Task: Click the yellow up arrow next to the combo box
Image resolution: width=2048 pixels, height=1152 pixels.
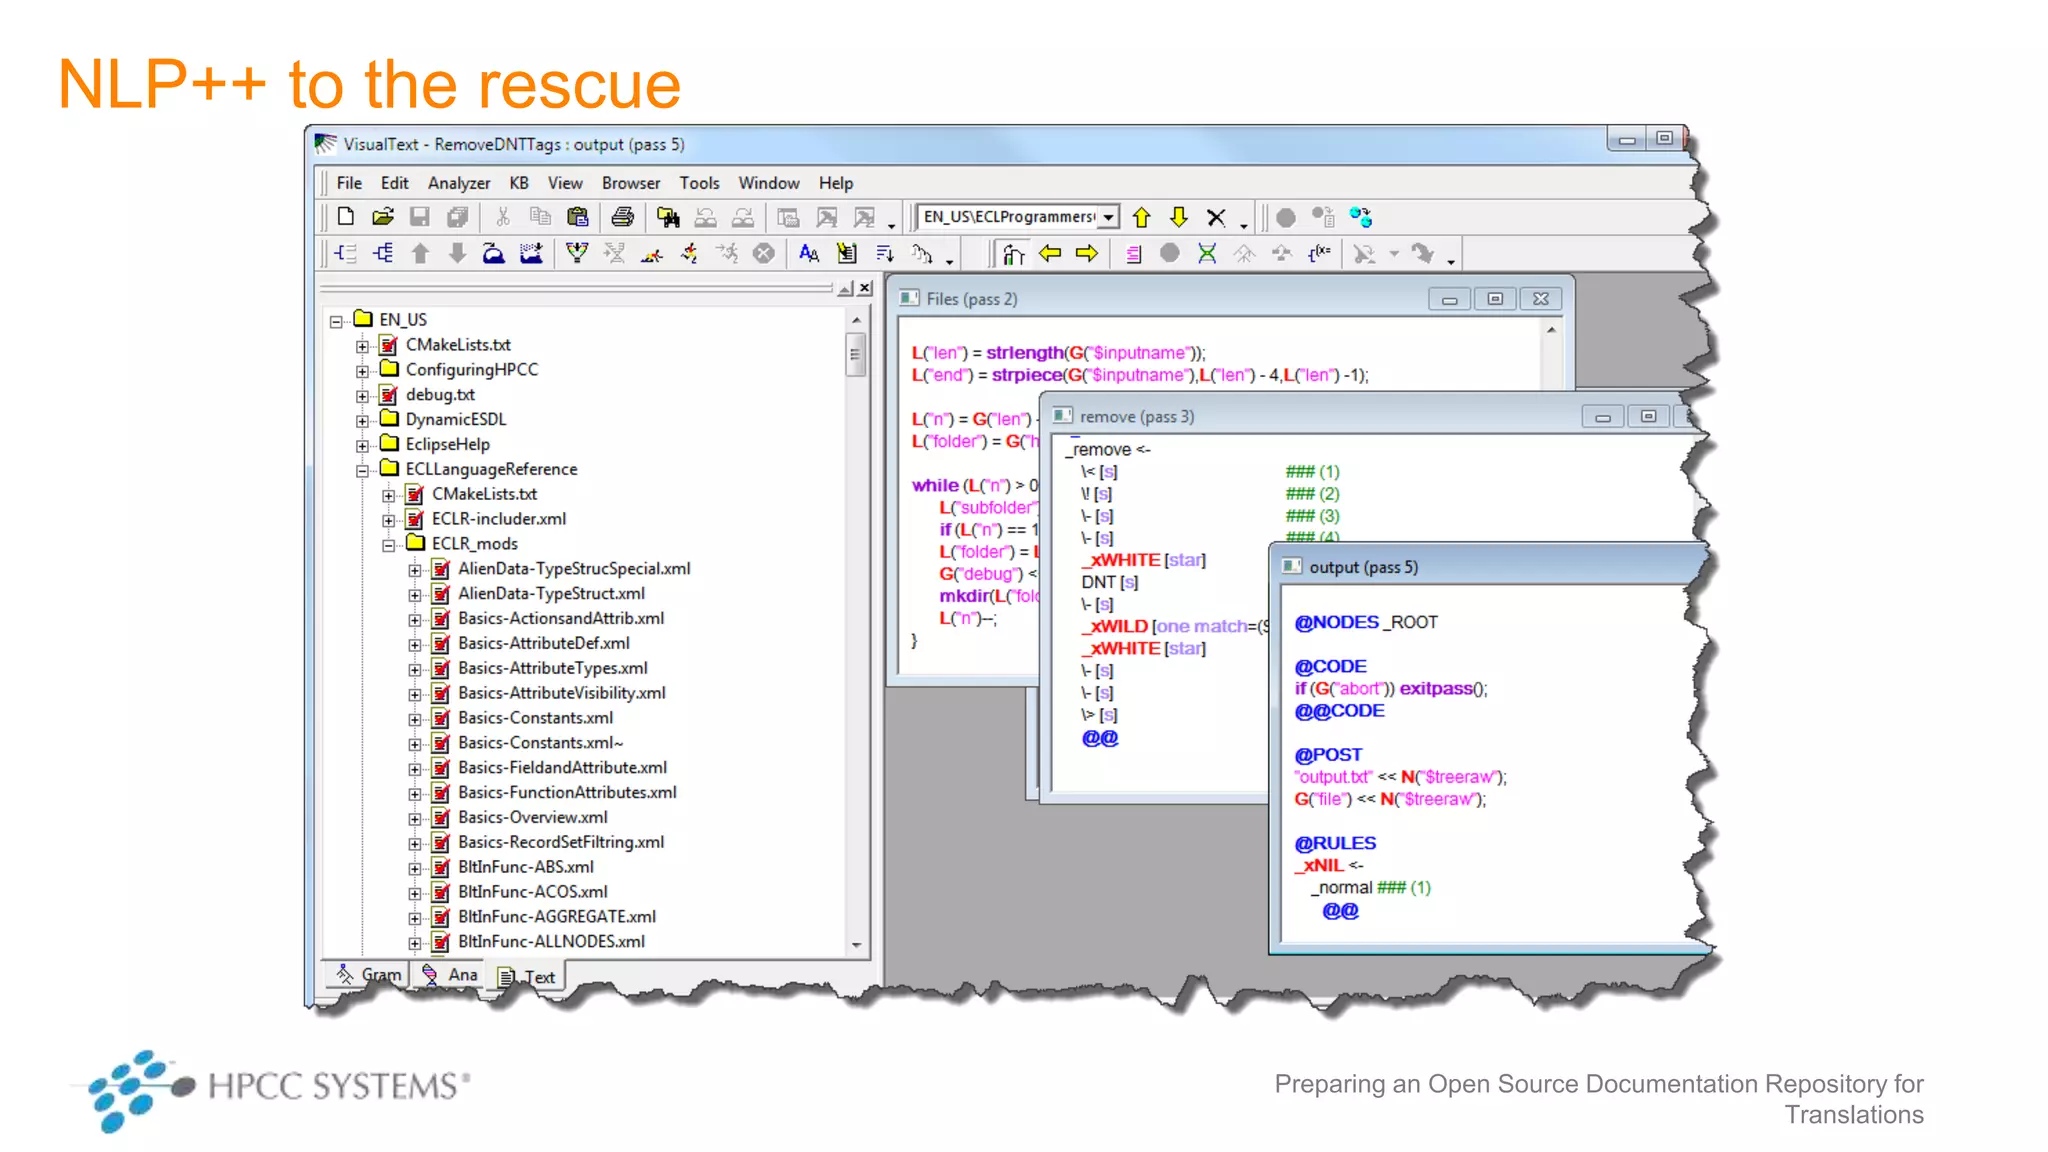Action: [1141, 217]
